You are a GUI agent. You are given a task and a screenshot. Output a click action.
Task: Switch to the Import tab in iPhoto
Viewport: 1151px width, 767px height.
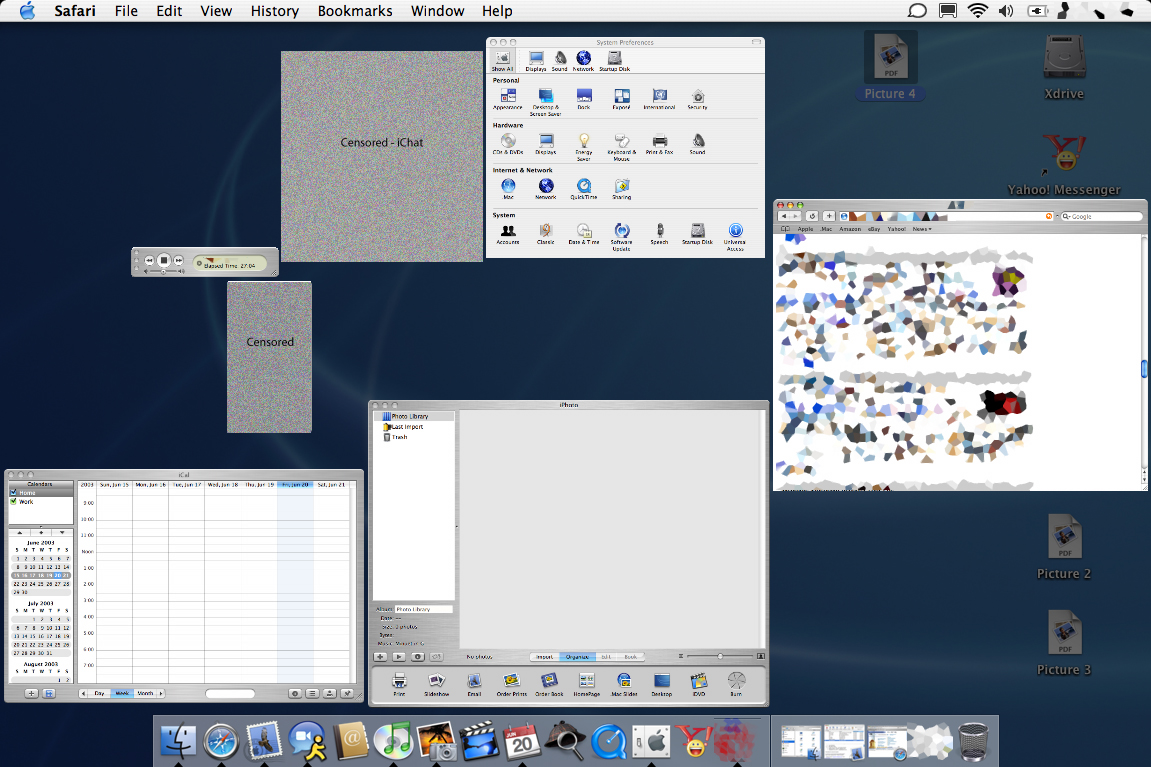pyautogui.click(x=544, y=657)
